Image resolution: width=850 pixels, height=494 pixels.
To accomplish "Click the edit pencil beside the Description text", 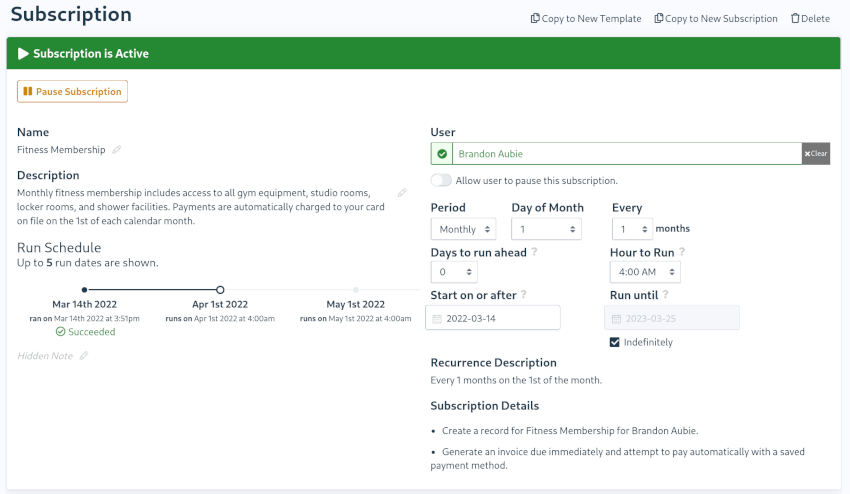I will click(x=402, y=193).
